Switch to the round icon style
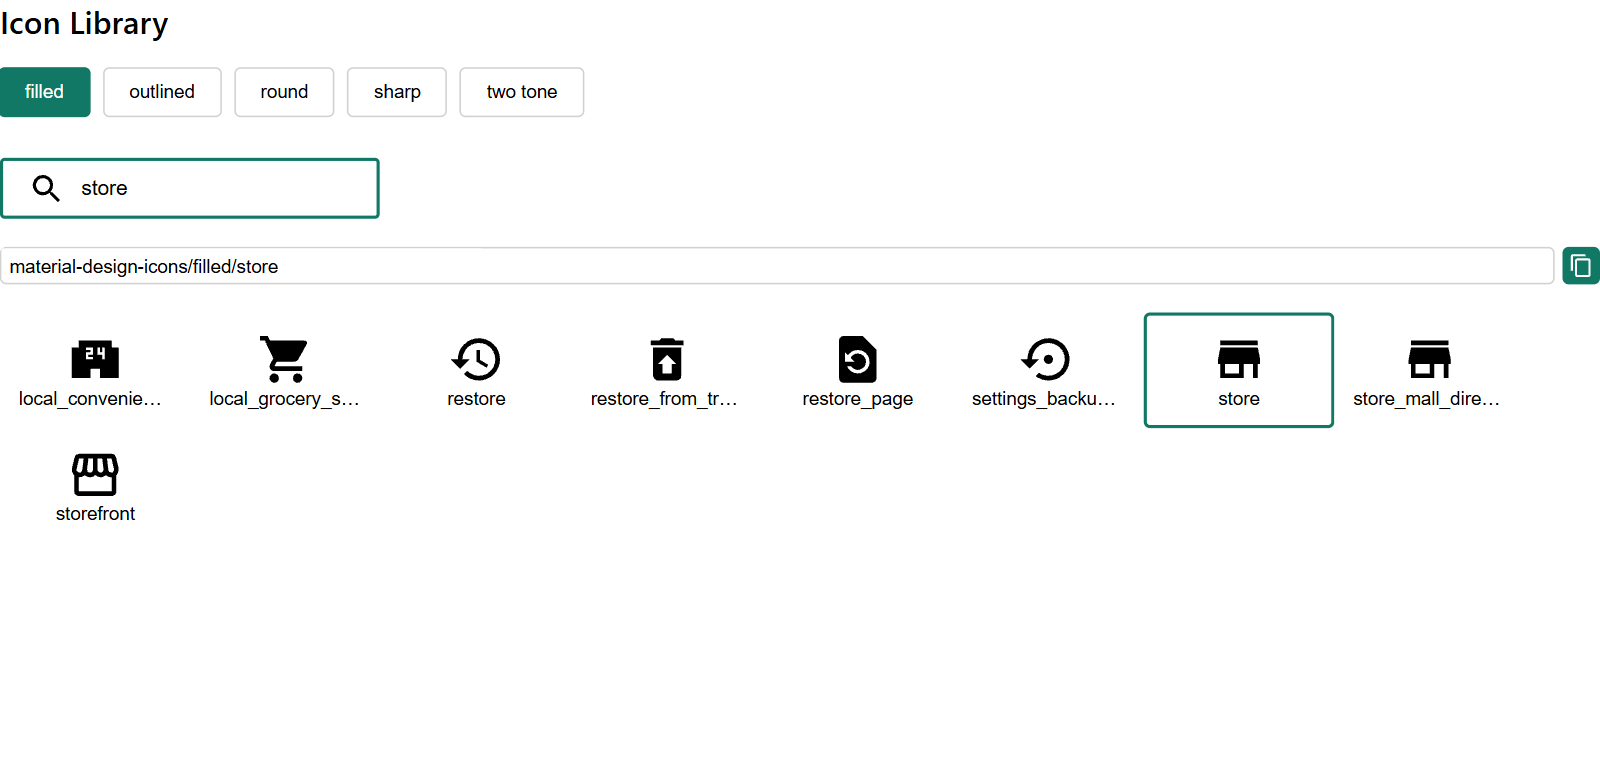The height and width of the screenshot is (781, 1600). [284, 92]
